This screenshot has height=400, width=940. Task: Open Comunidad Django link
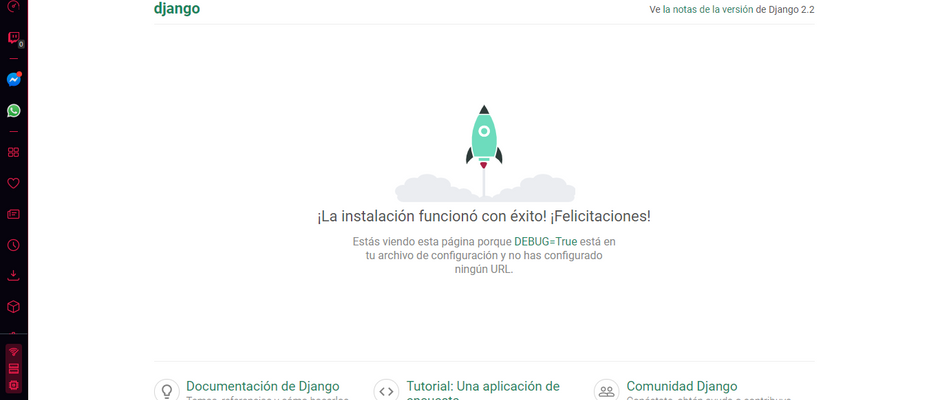682,386
